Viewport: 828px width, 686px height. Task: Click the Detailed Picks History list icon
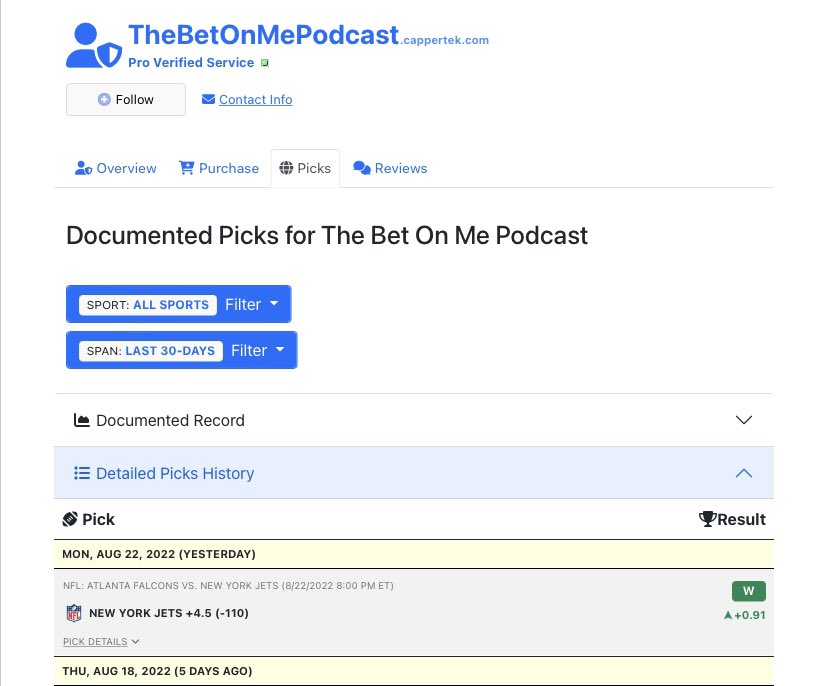81,473
